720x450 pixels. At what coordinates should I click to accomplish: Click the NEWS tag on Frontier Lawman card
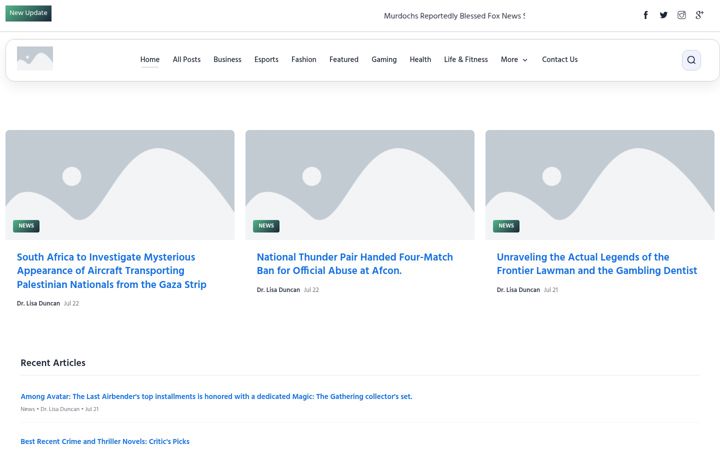coord(506,226)
